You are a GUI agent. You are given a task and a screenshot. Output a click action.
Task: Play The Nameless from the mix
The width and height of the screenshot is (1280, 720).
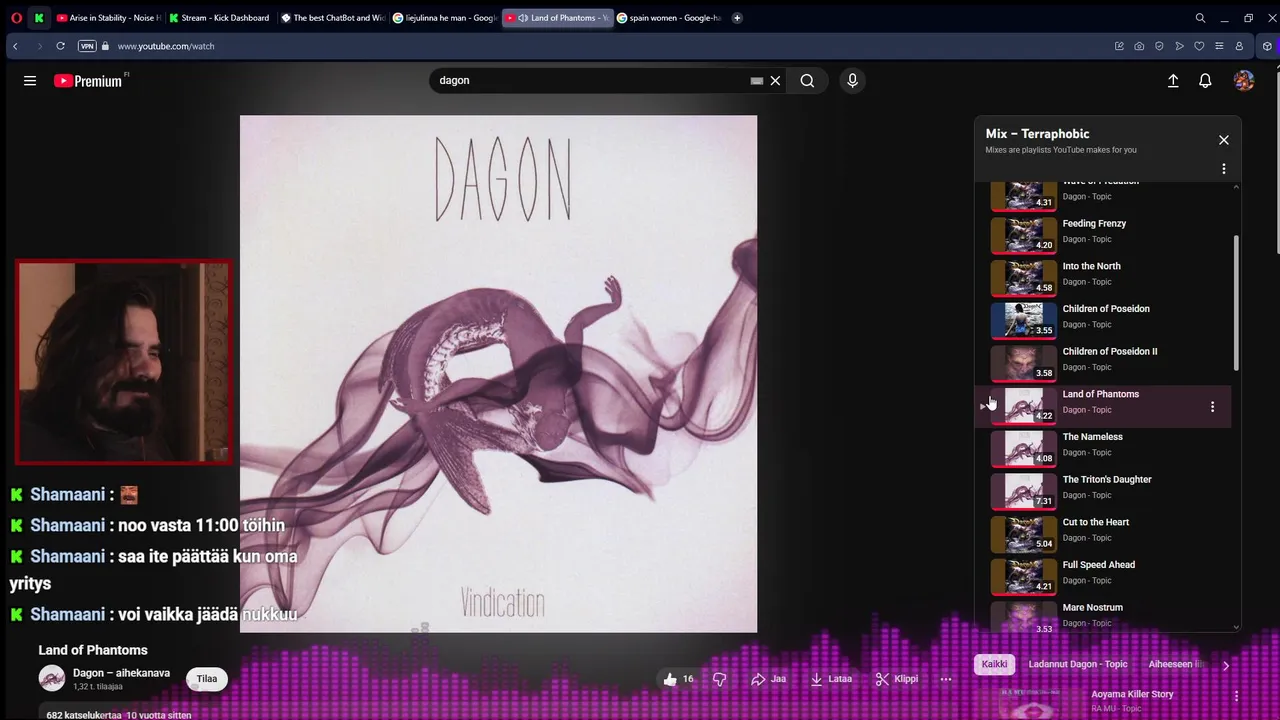(x=1105, y=449)
